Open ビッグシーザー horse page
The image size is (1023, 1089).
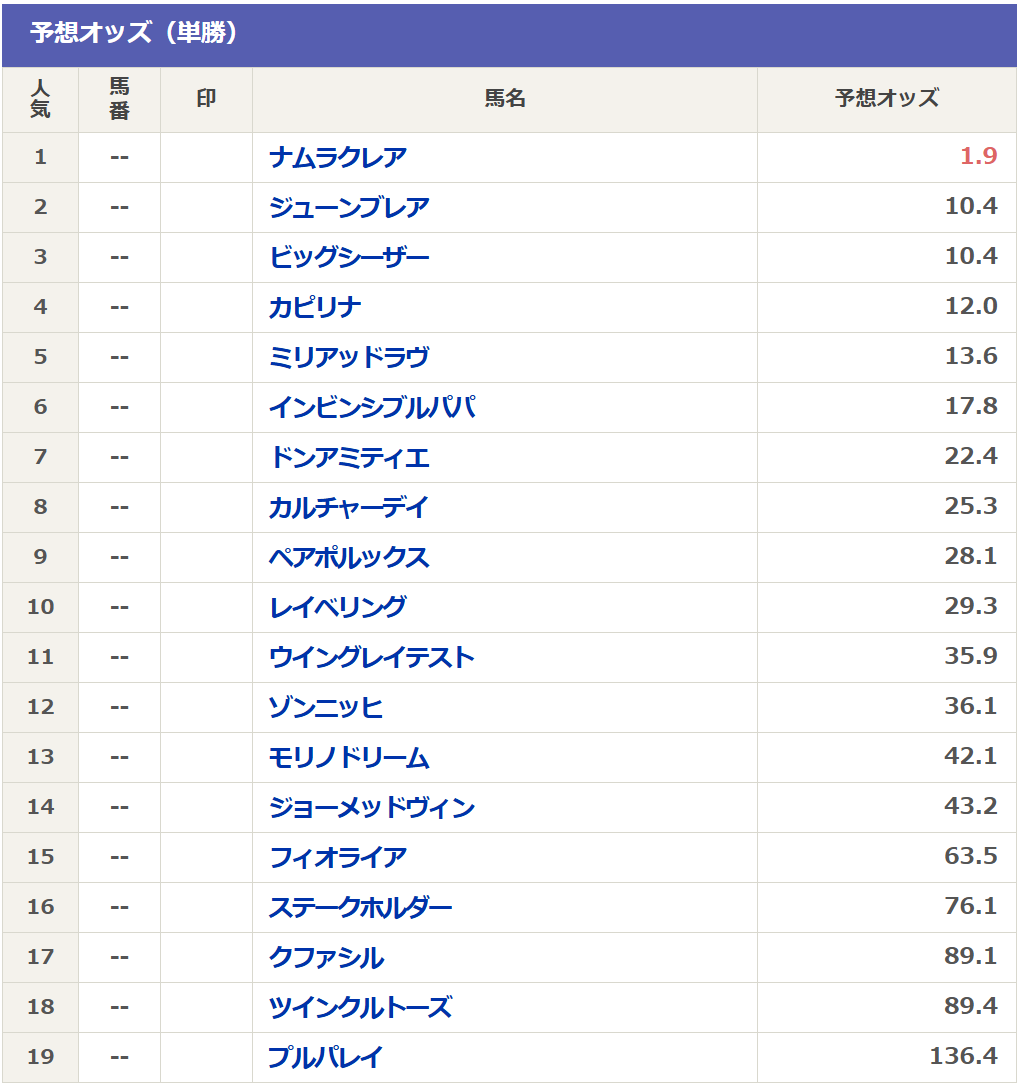click(349, 258)
